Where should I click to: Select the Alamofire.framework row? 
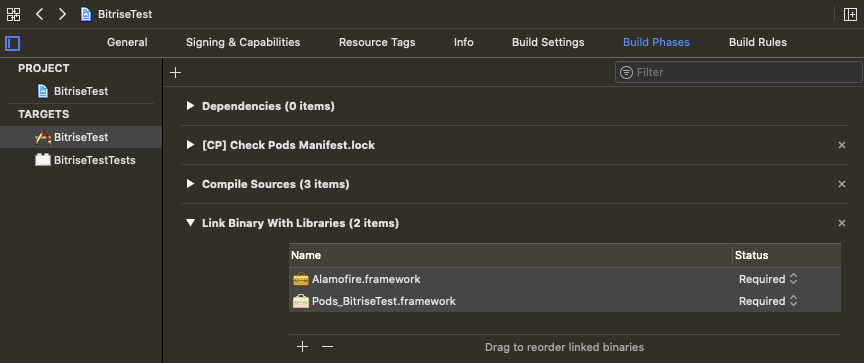point(565,279)
